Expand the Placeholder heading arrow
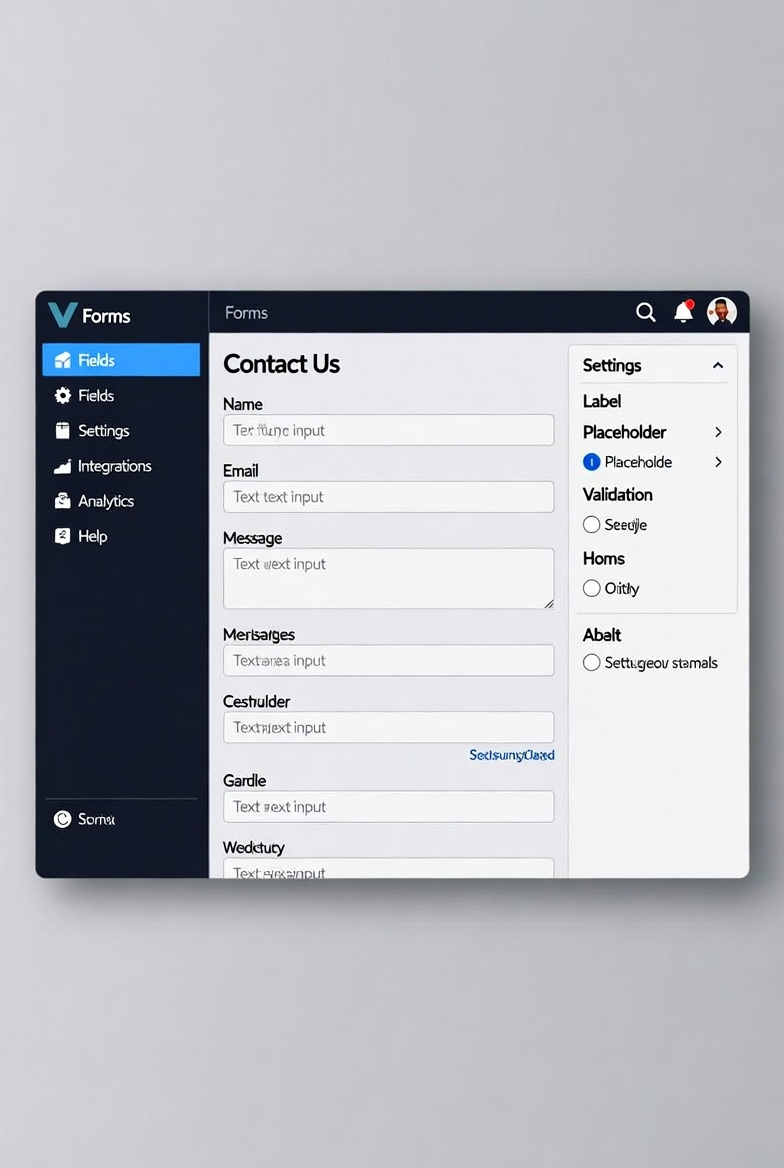784x1168 pixels. [x=718, y=432]
